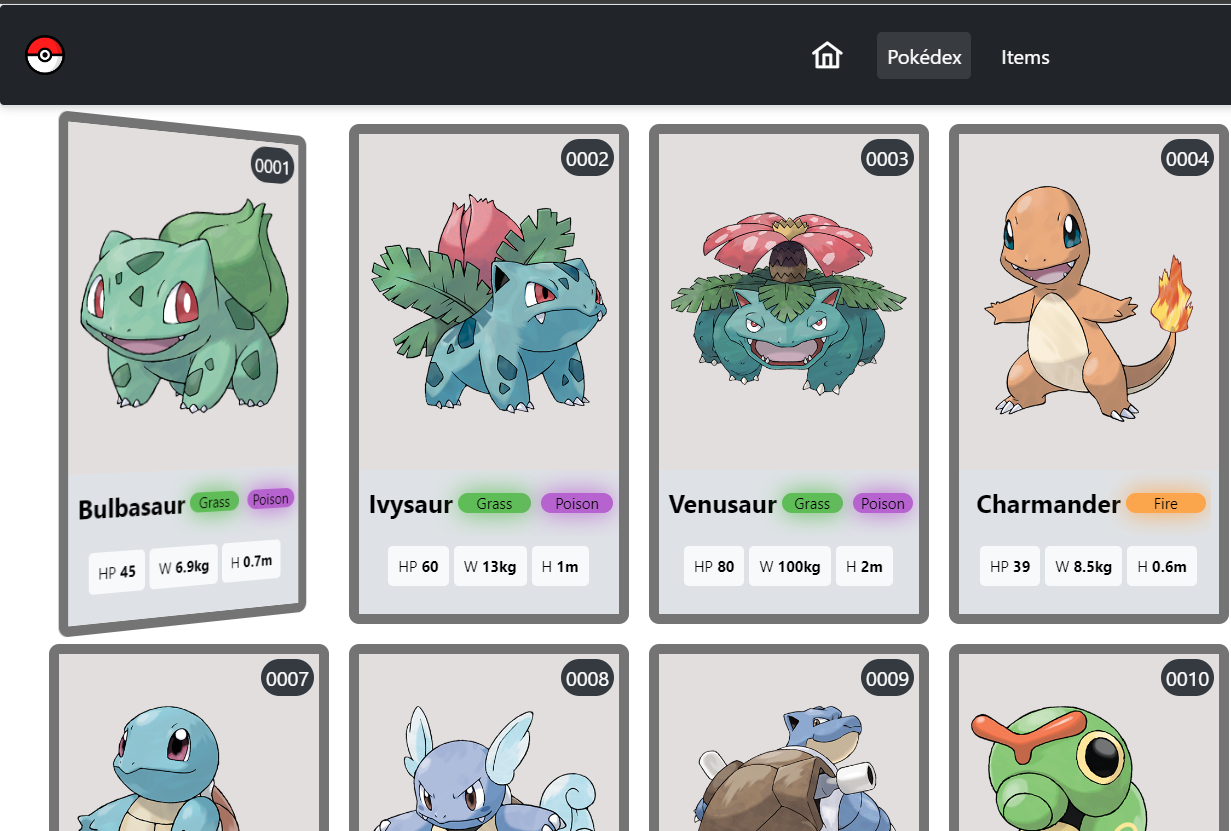Click Charmander's artwork image

1089,302
